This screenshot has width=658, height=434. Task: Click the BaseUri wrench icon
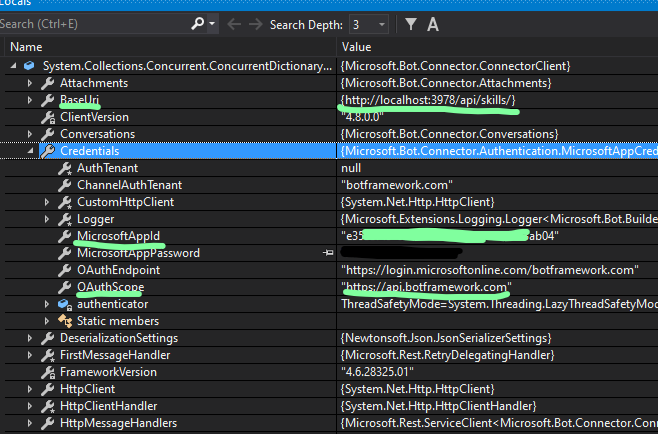(47, 100)
